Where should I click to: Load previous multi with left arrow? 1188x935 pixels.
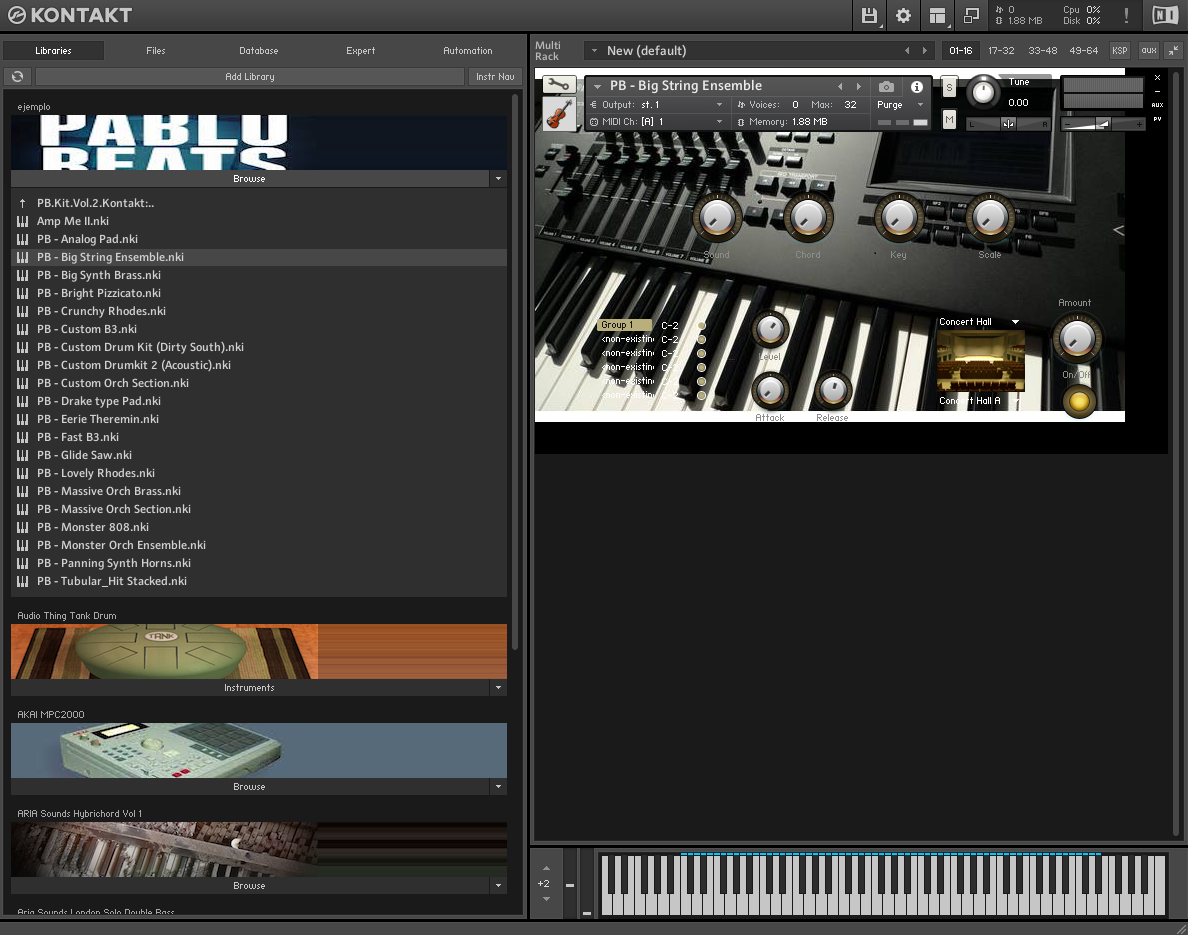click(907, 51)
